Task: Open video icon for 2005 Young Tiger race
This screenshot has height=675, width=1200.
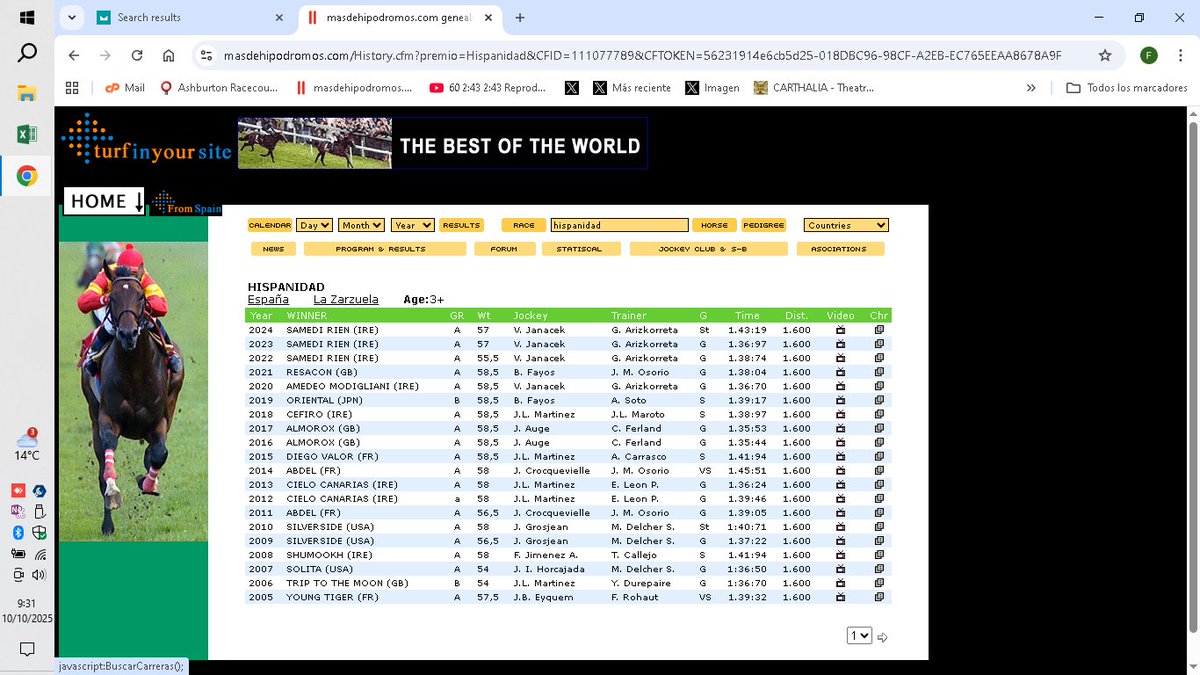Action: pyautogui.click(x=840, y=597)
